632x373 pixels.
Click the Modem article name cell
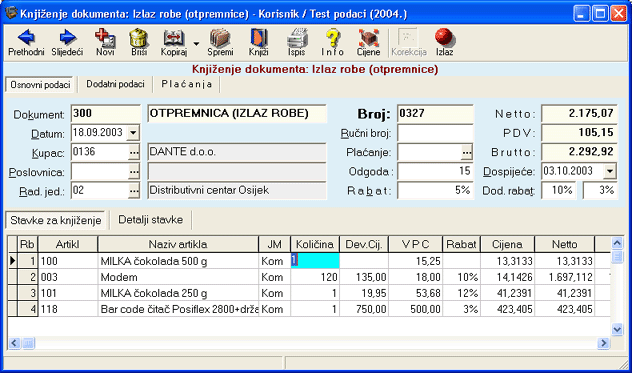coord(178,277)
